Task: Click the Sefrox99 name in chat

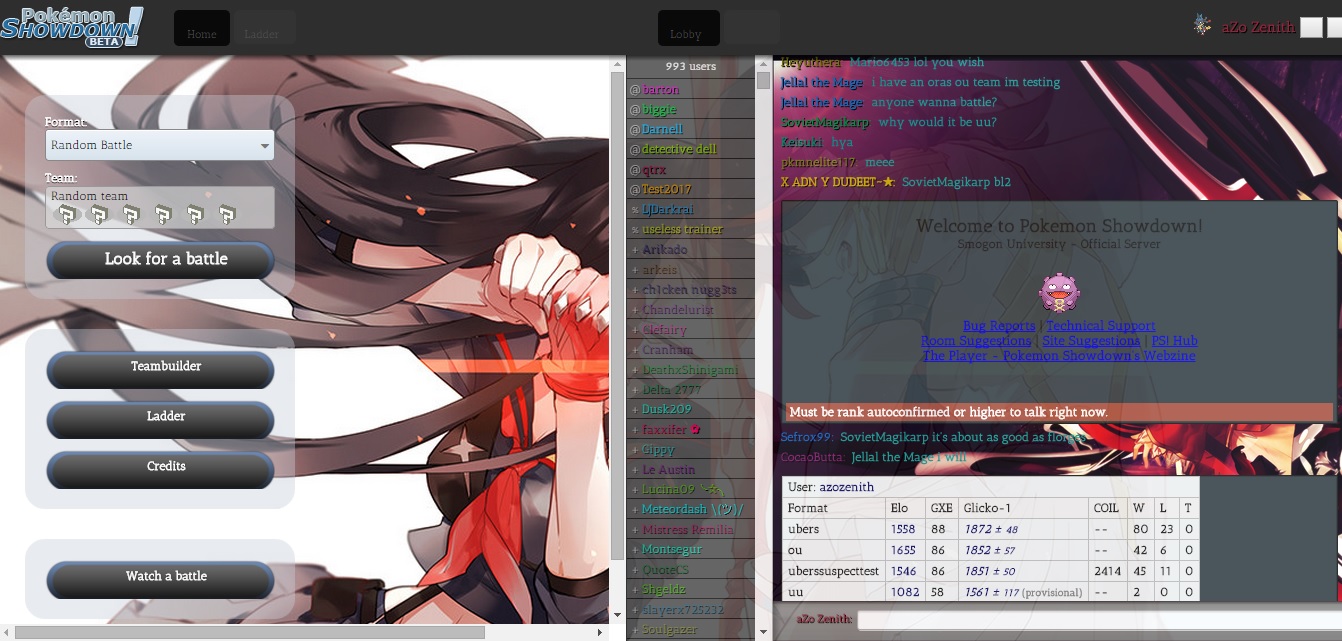Action: point(807,437)
